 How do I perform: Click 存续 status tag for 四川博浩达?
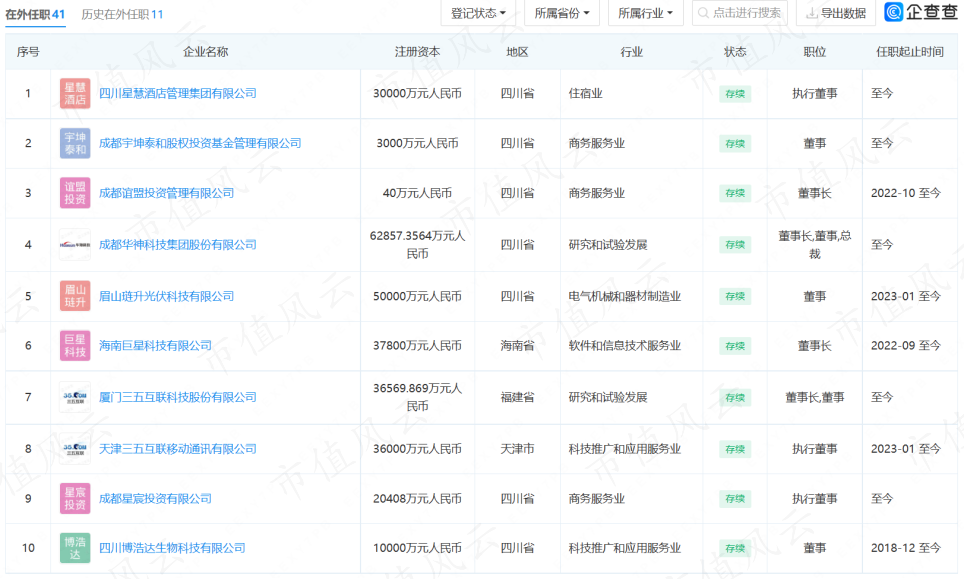tap(735, 548)
